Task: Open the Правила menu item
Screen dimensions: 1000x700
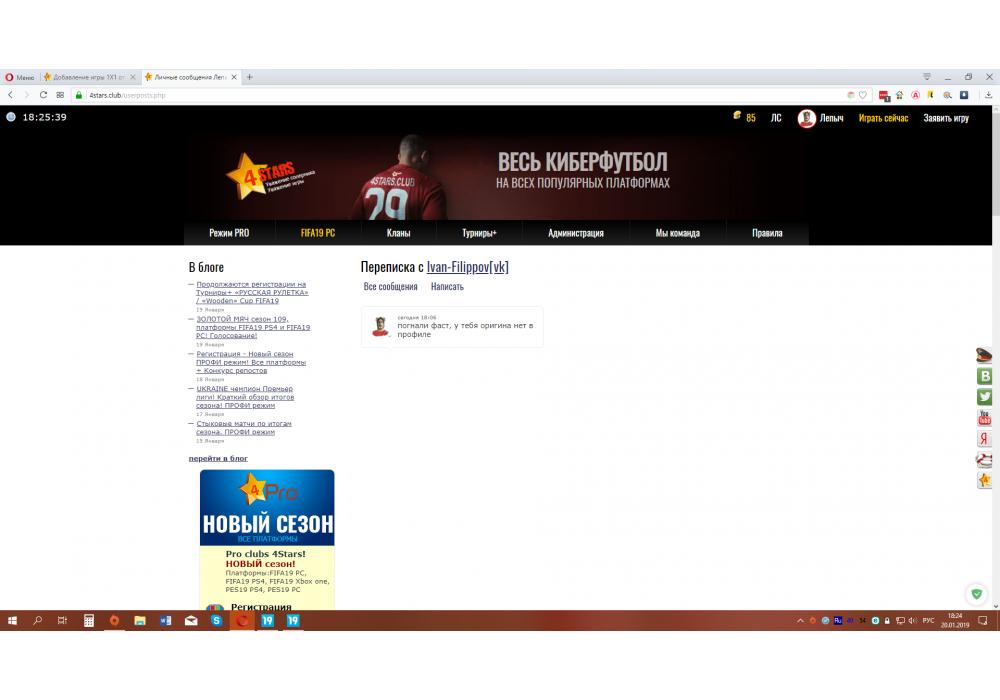Action: 767,233
